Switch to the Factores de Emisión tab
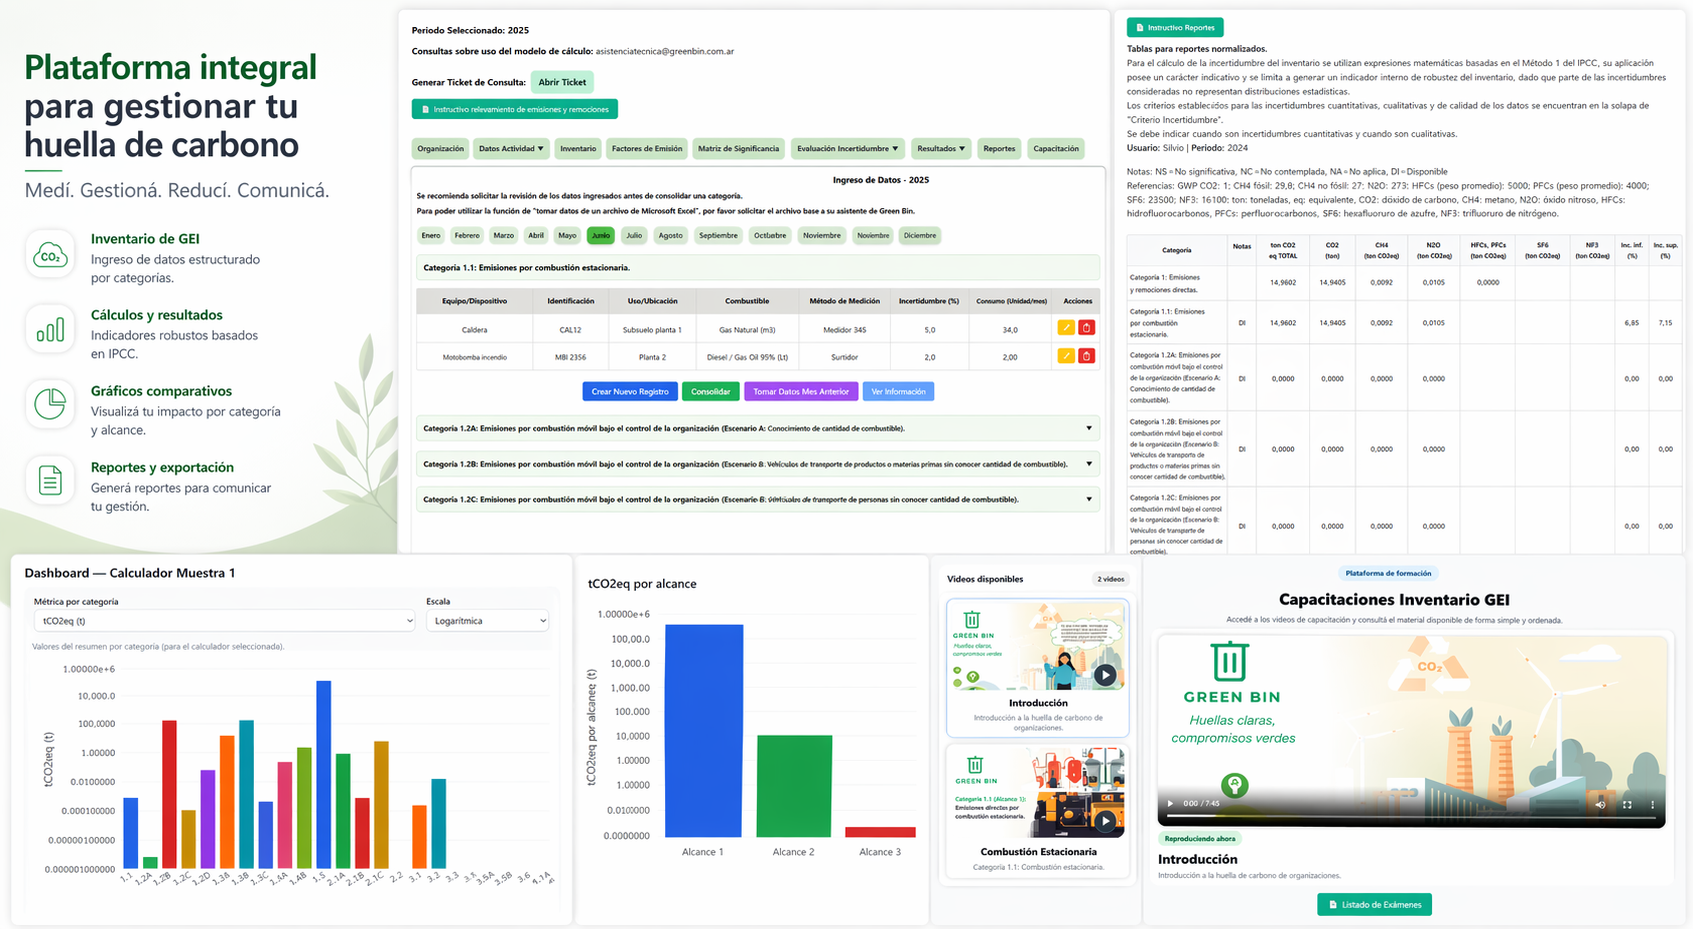 pos(647,149)
